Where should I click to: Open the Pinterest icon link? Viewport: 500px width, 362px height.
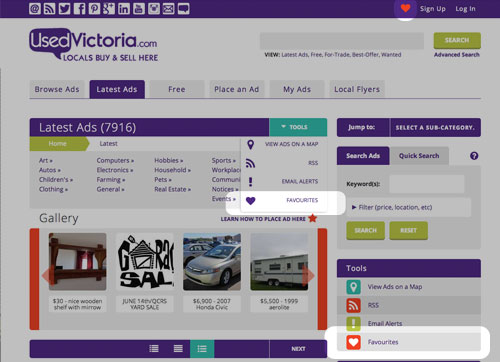coord(94,9)
